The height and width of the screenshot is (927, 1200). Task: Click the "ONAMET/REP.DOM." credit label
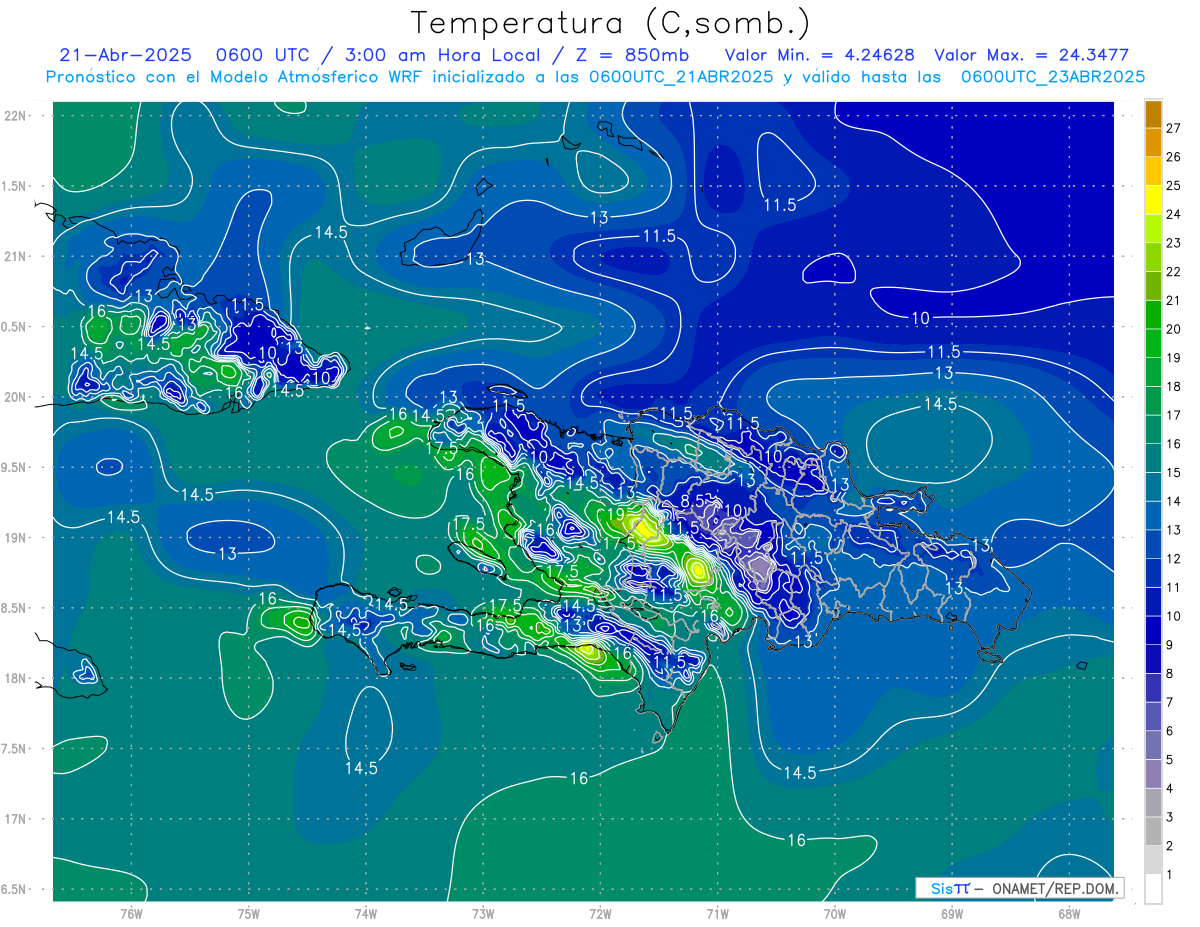[x=1055, y=888]
